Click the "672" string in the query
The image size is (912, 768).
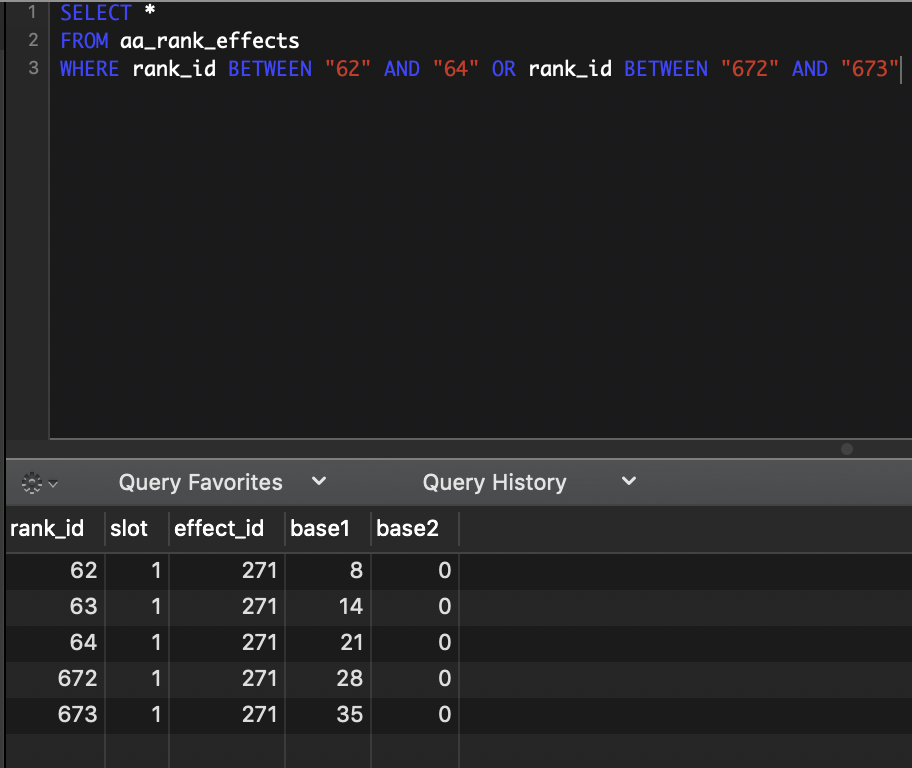tap(750, 69)
